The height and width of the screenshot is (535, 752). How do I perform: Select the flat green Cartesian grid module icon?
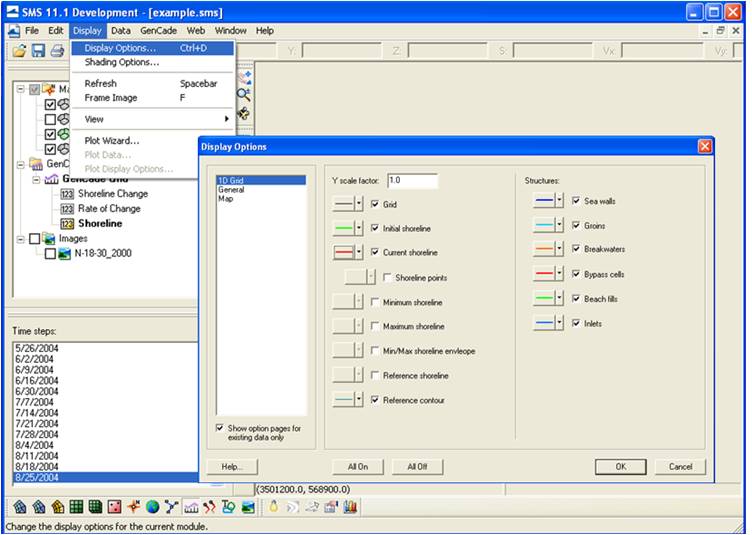(76, 507)
